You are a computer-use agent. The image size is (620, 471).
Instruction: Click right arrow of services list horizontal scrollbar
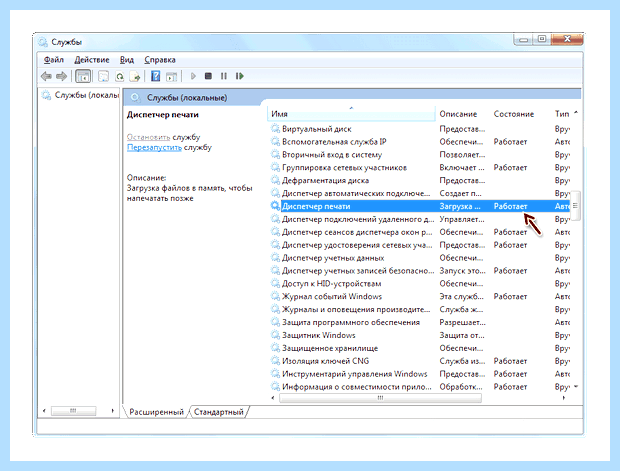coord(563,398)
